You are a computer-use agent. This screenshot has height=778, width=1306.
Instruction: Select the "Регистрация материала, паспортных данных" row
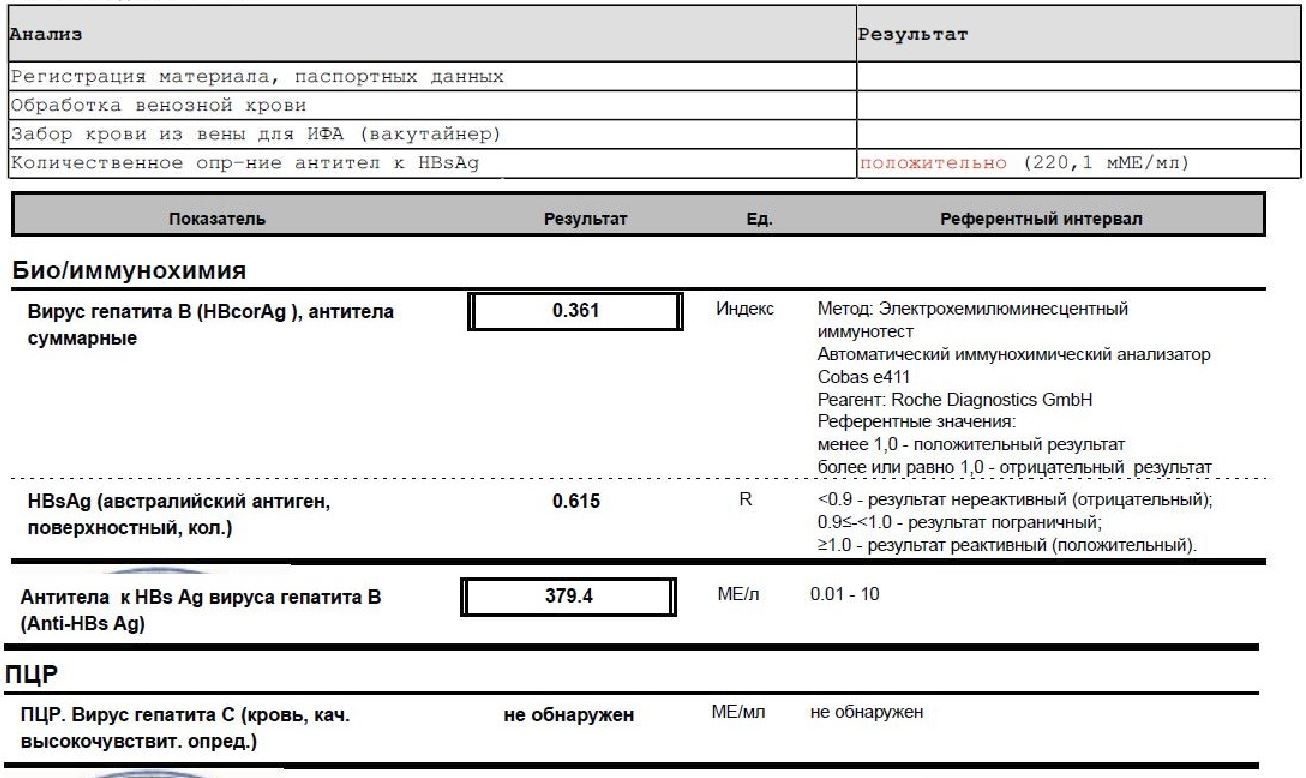[256, 77]
